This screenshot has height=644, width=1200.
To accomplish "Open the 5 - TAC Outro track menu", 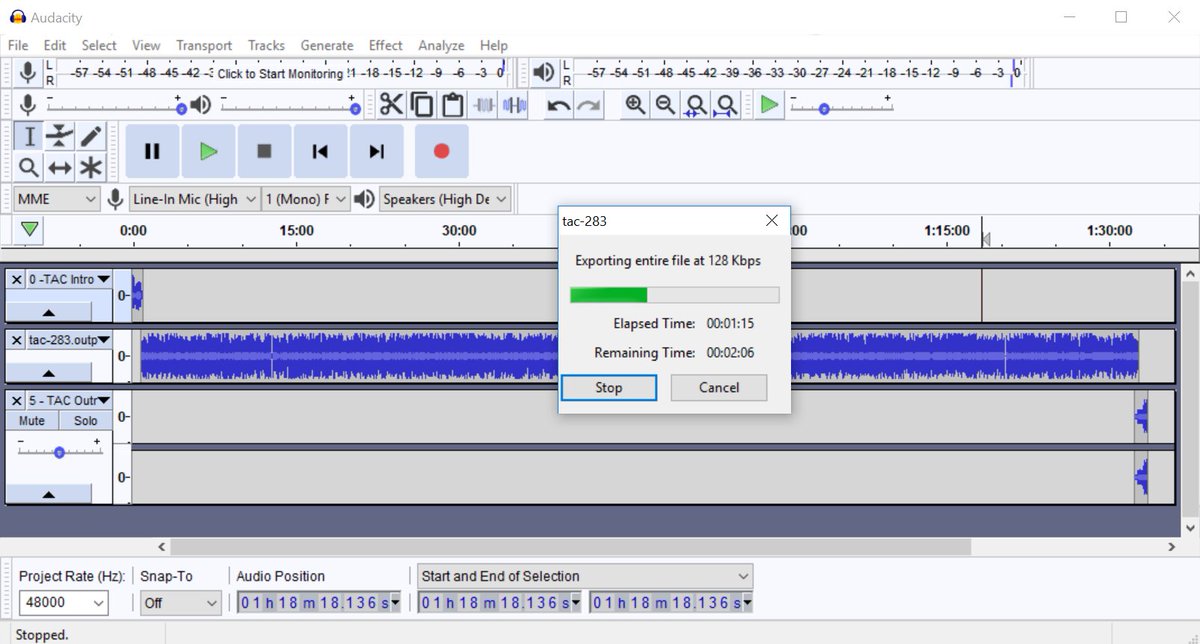I will pos(69,400).
